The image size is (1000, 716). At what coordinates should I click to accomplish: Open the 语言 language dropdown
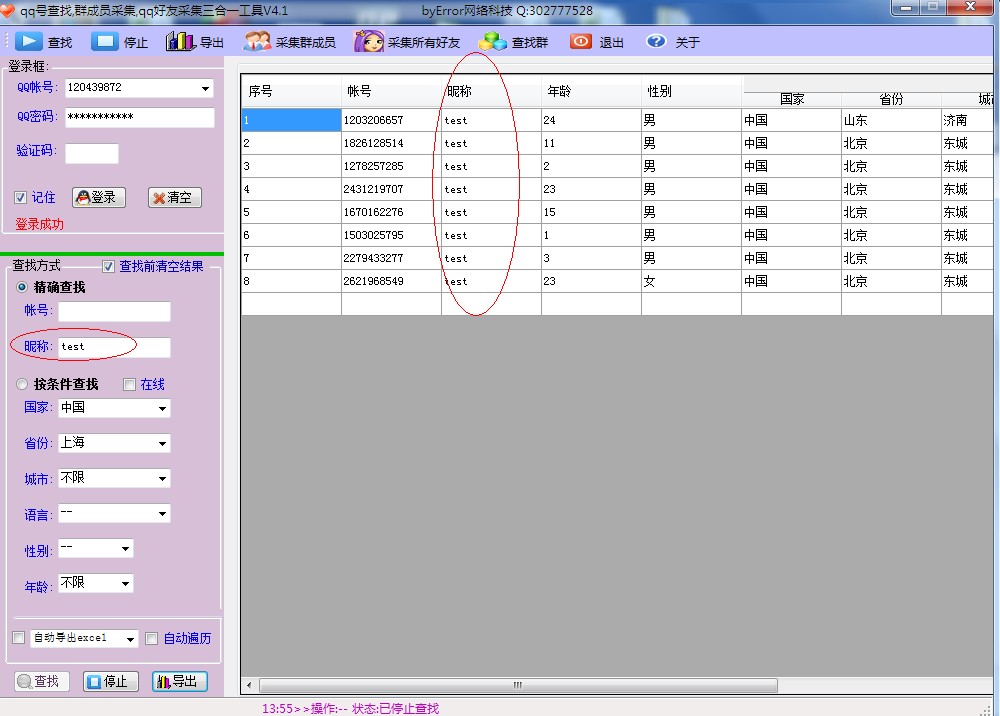pyautogui.click(x=162, y=513)
